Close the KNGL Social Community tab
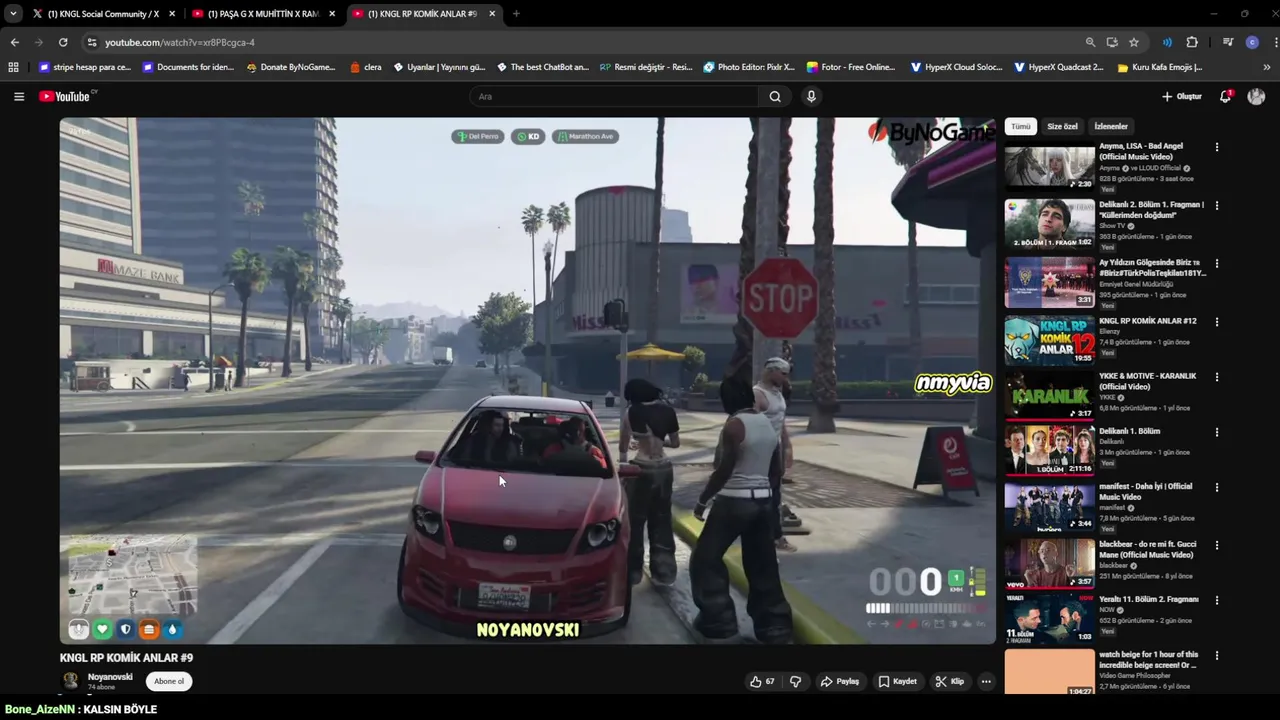1280x720 pixels. [x=172, y=14]
